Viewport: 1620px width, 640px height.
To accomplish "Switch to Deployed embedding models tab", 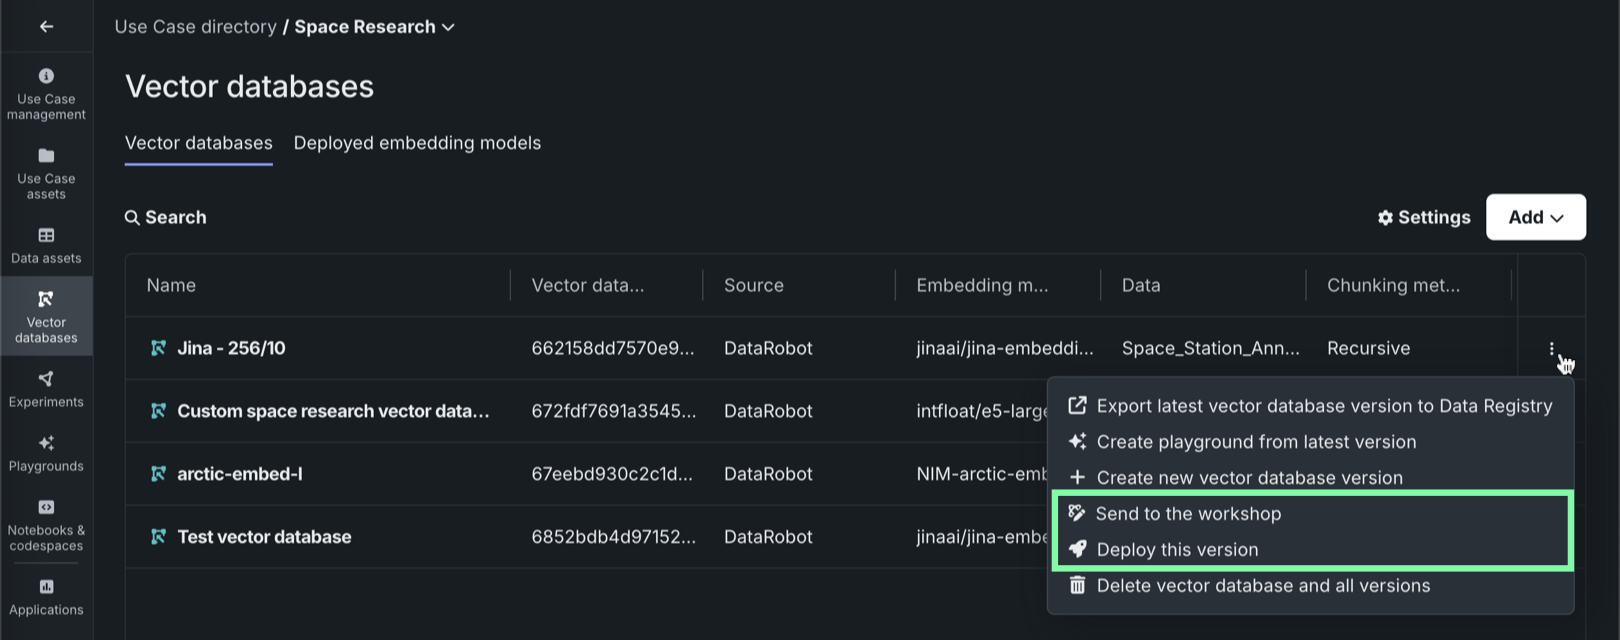I will tap(417, 143).
